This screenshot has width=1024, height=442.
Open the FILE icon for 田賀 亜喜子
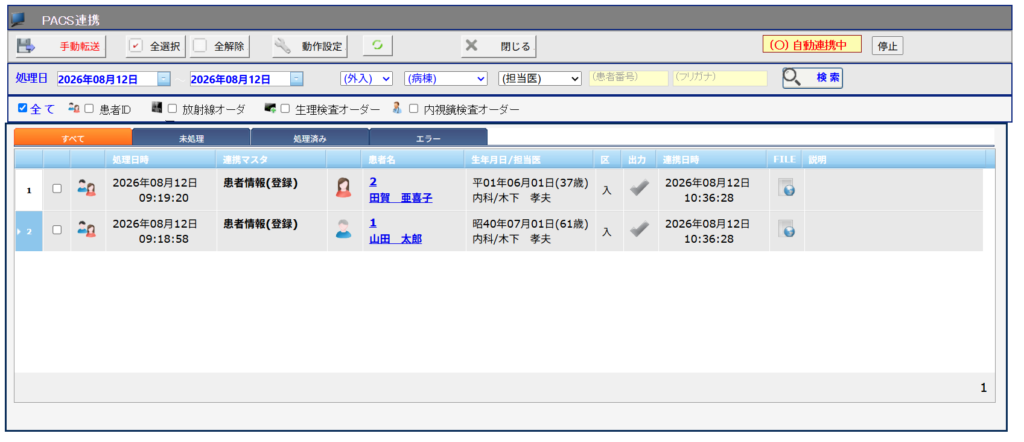786,187
